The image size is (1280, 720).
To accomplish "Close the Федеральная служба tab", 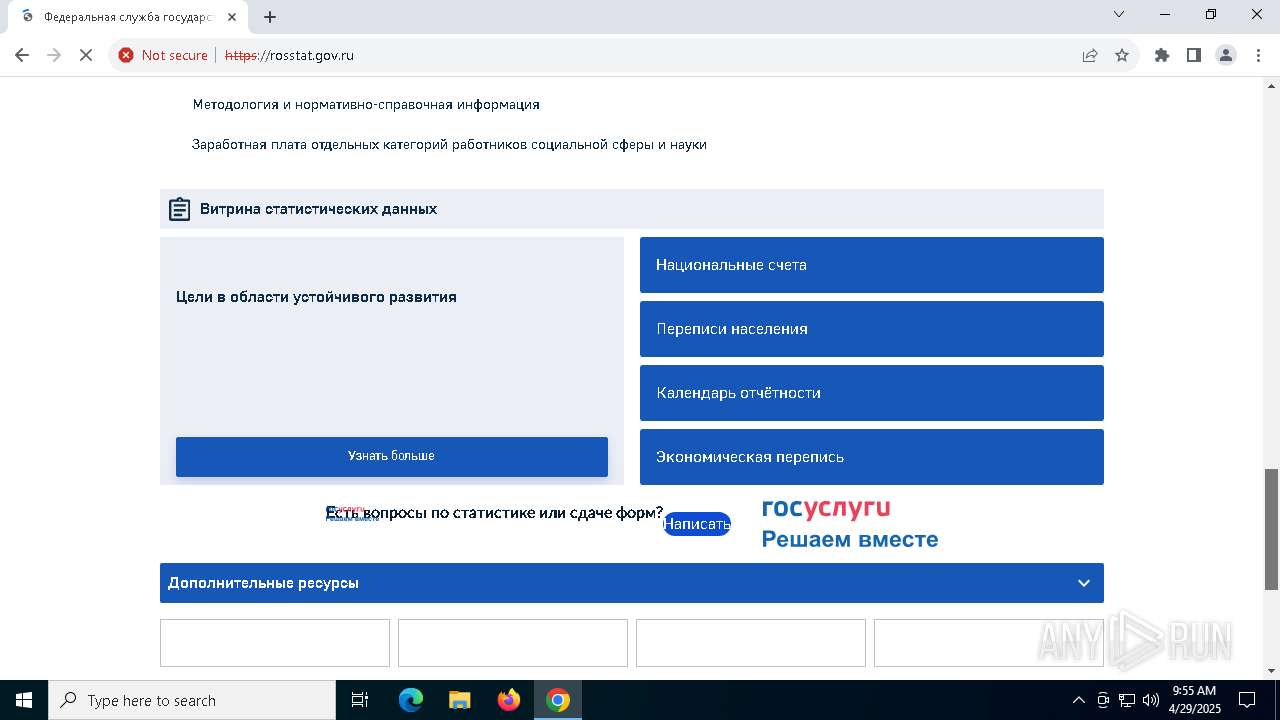I will tap(233, 17).
